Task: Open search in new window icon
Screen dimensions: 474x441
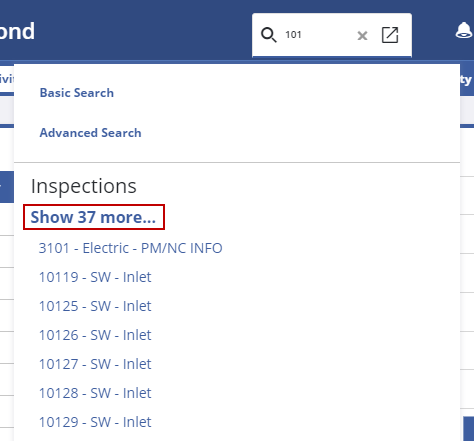Action: coord(390,35)
